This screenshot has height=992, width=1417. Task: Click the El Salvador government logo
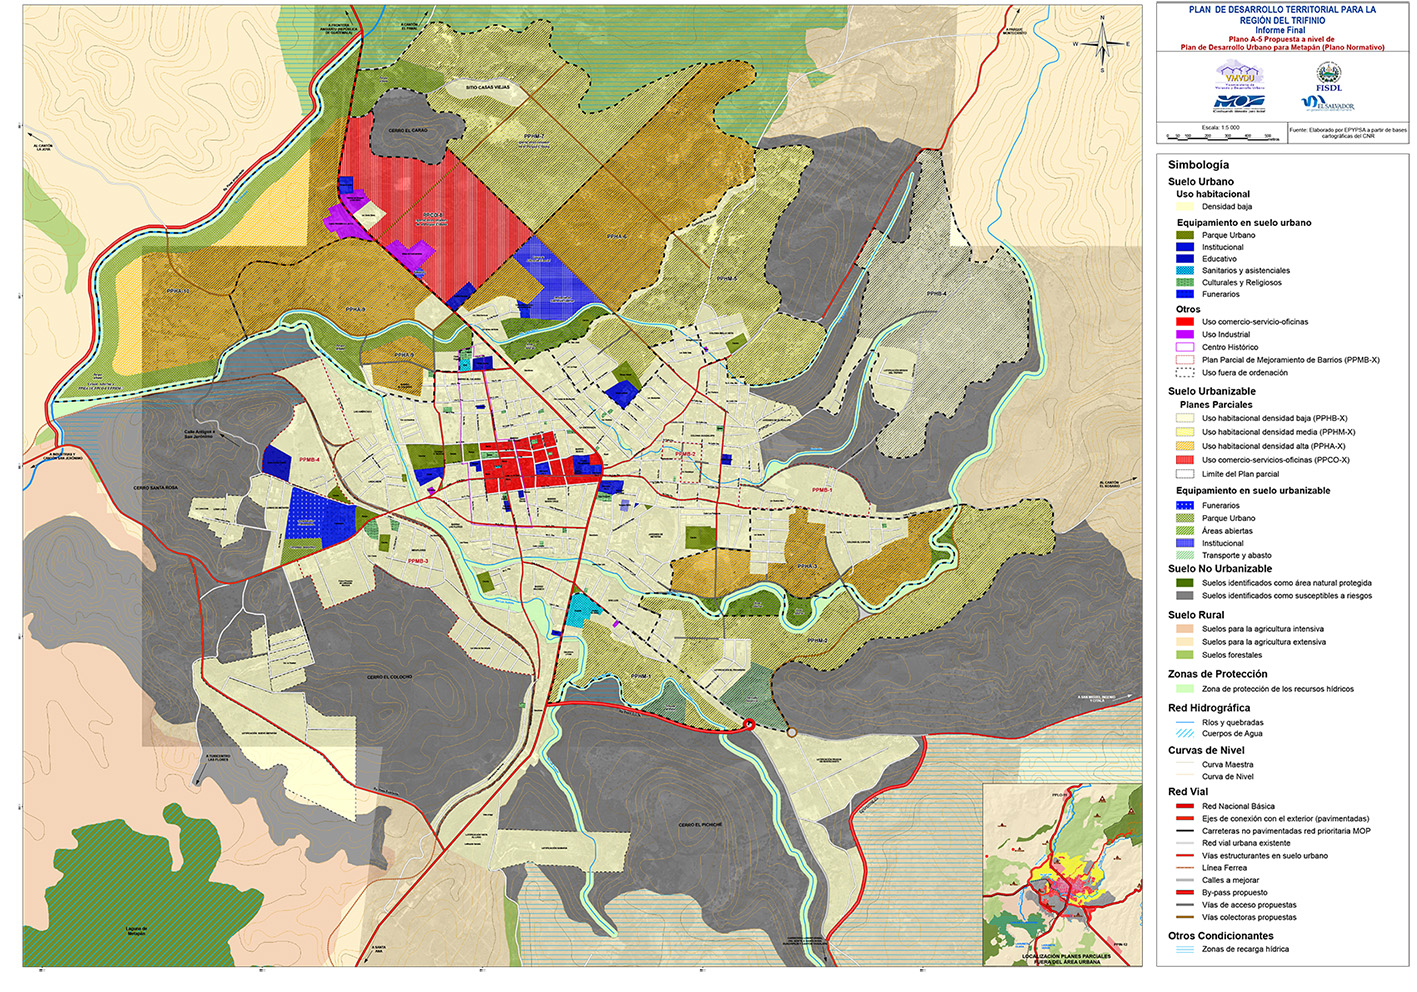click(x=1328, y=103)
